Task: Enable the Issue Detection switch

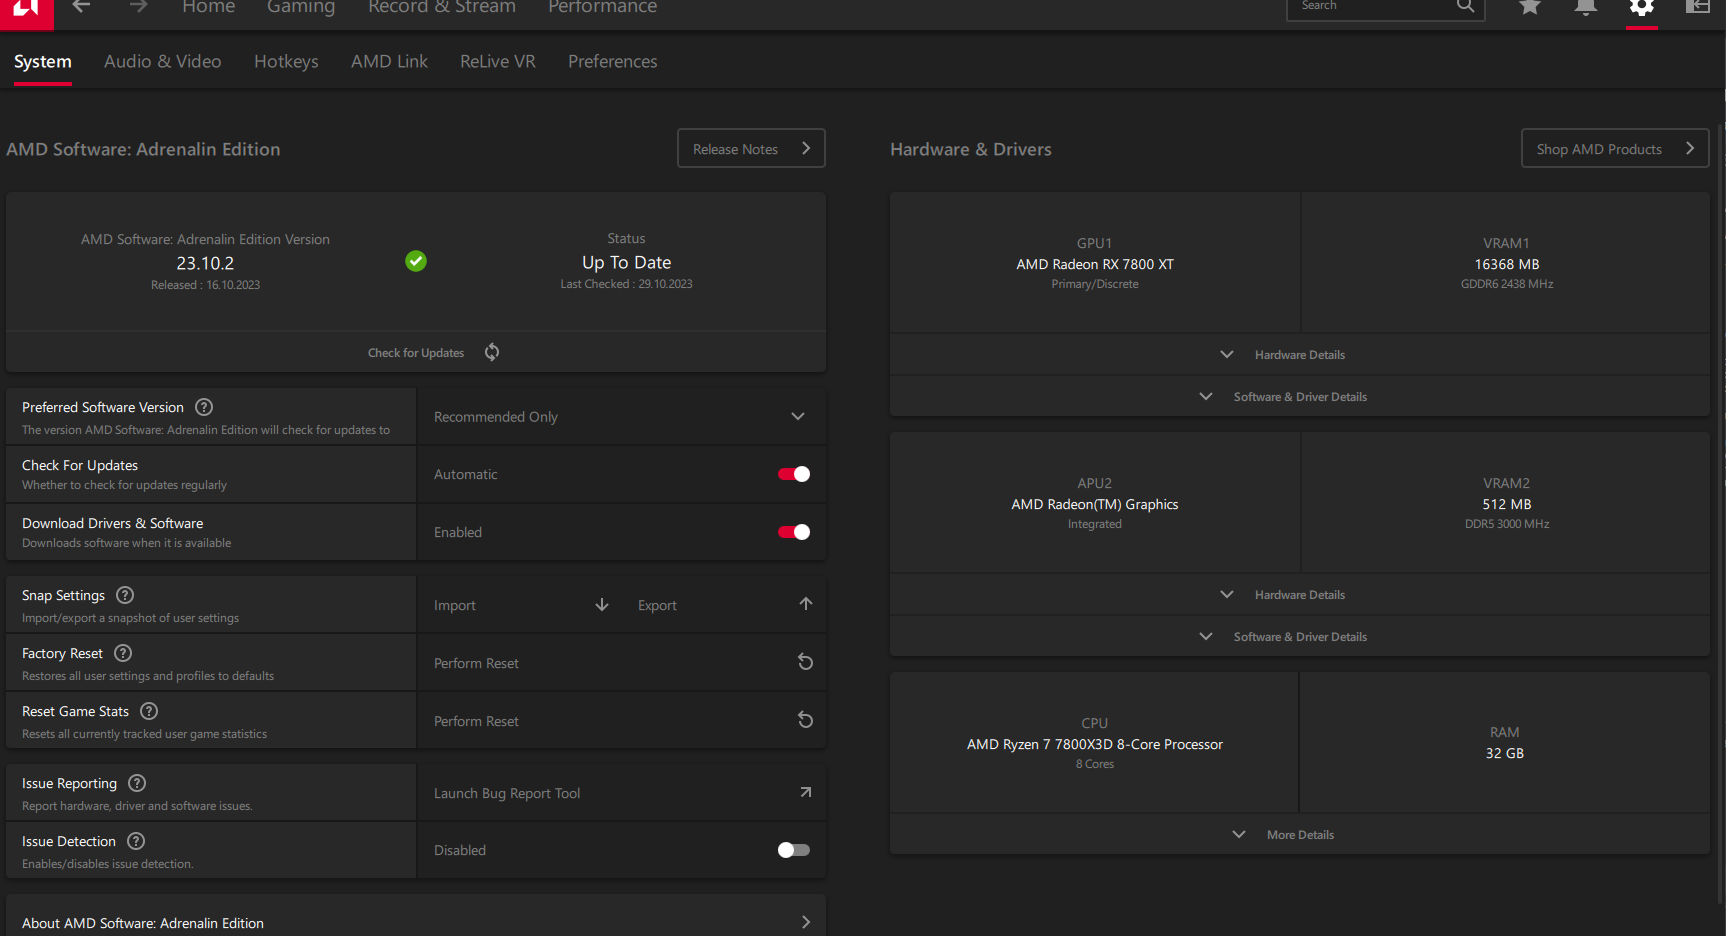Action: point(794,850)
